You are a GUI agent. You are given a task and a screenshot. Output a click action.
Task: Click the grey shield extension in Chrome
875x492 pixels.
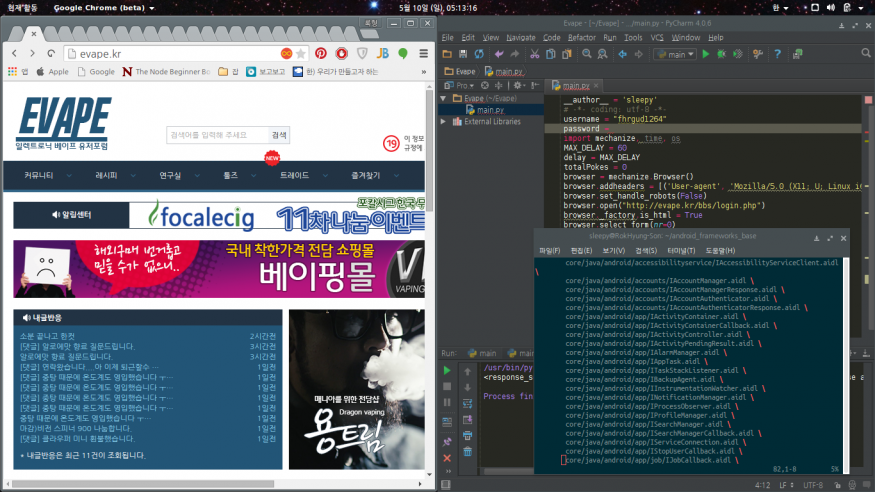pyautogui.click(x=362, y=54)
